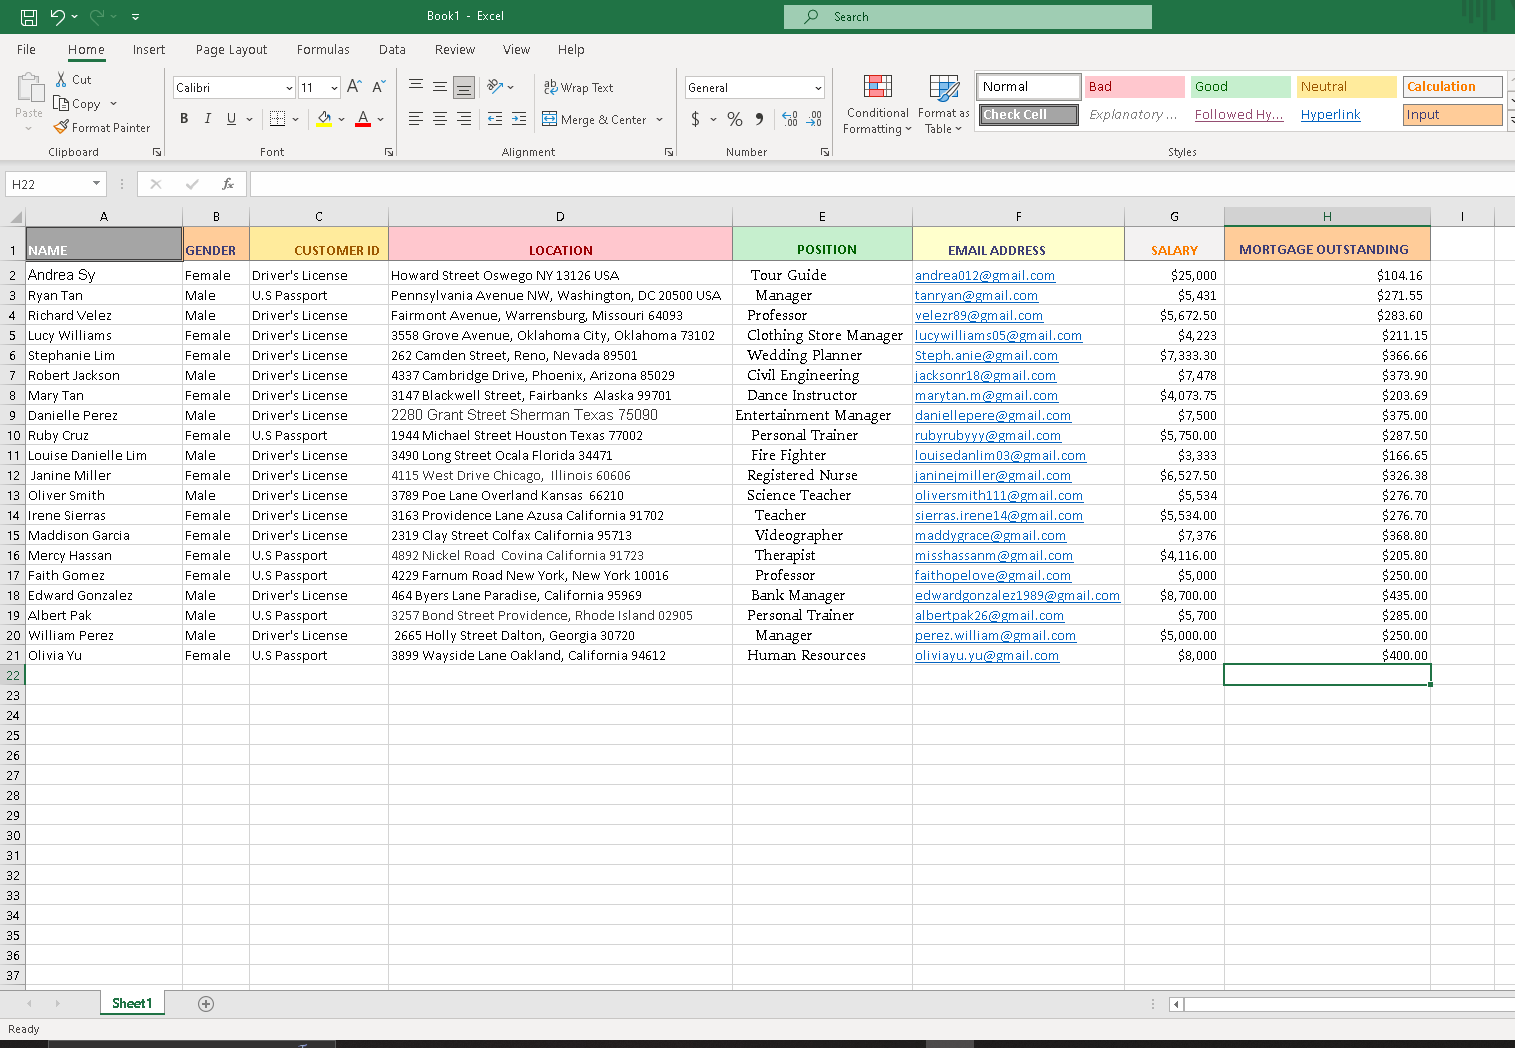
Task: Click the Cut scissors icon
Action: pos(61,80)
